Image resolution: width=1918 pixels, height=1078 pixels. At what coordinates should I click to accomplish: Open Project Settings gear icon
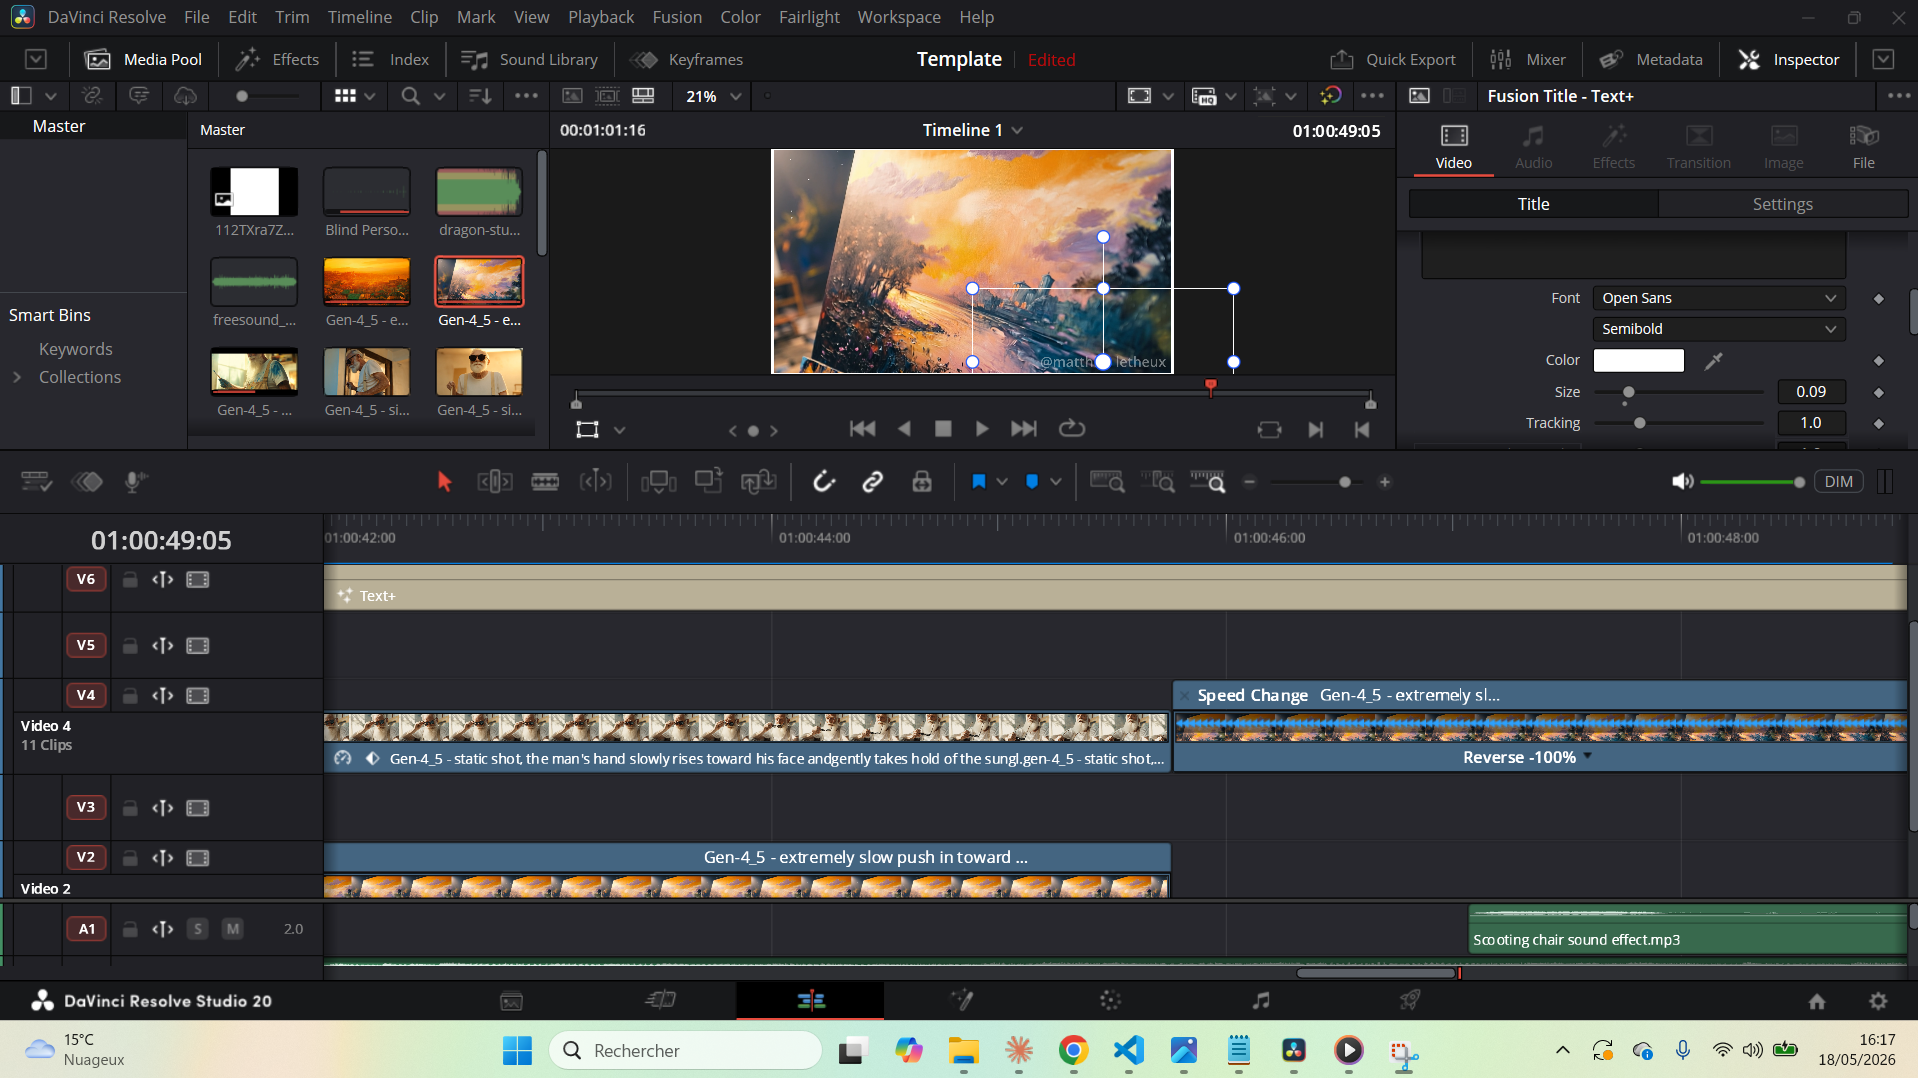tap(1878, 1001)
